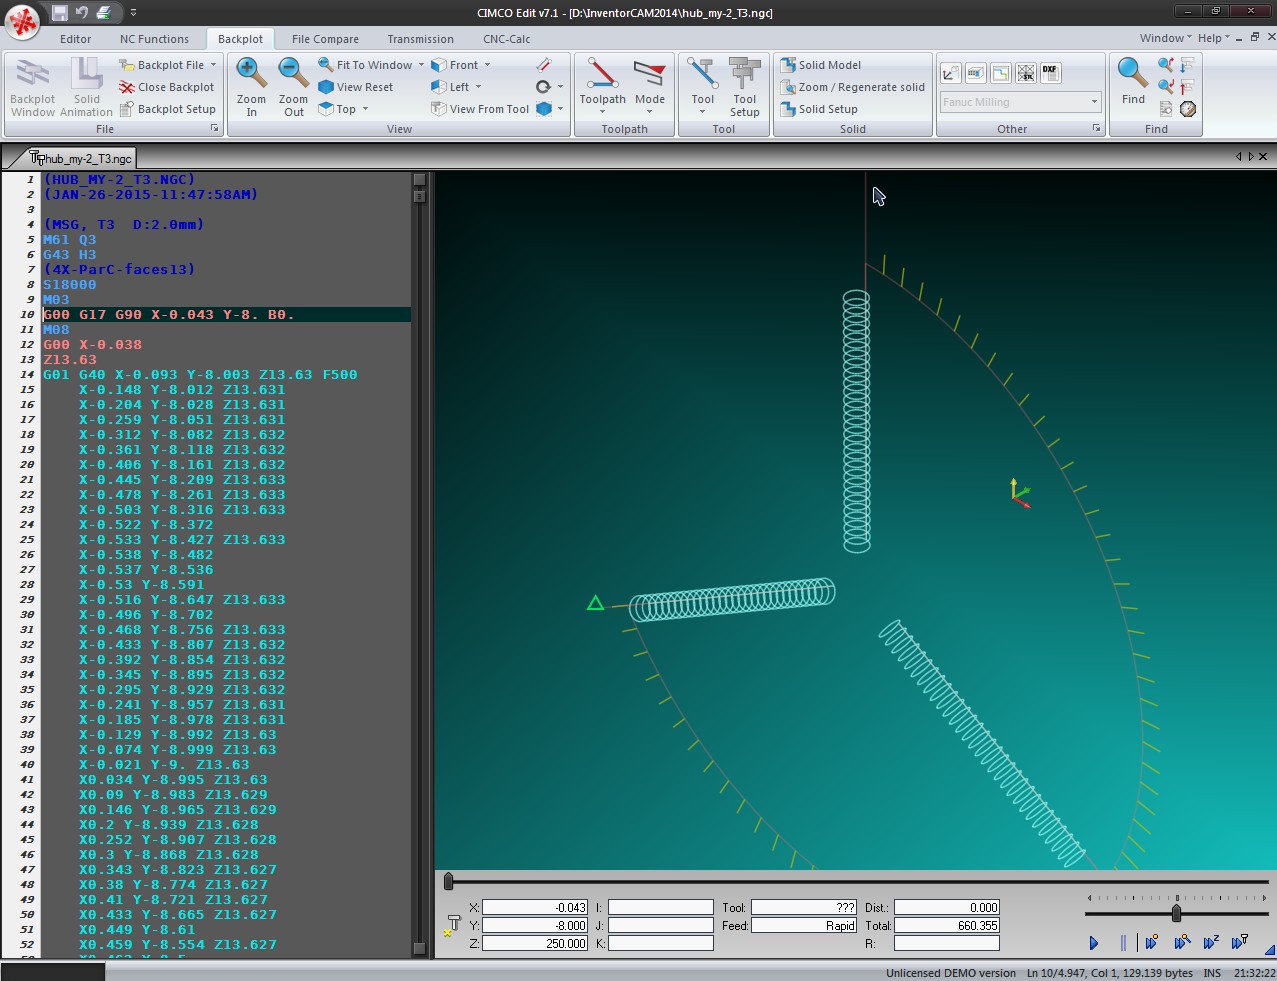1277x981 pixels.
Task: Click the Solid Model icon
Action: (x=788, y=65)
